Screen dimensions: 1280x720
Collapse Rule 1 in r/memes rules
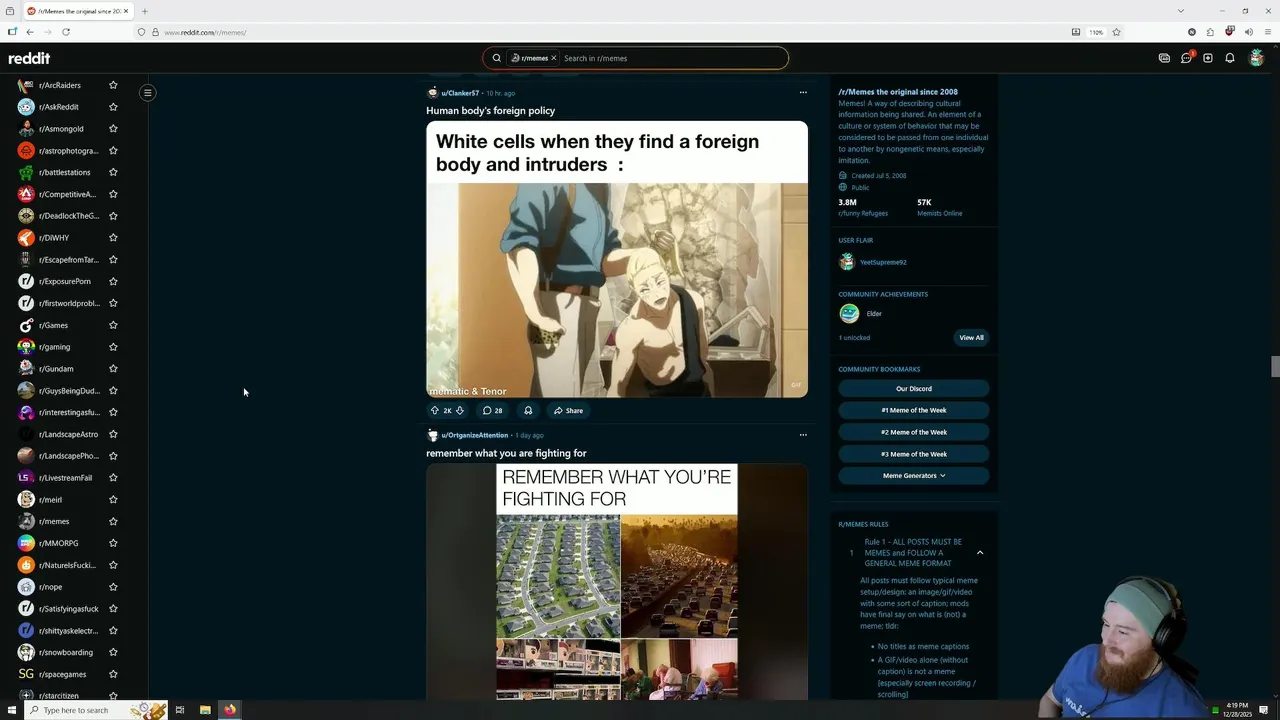point(980,552)
